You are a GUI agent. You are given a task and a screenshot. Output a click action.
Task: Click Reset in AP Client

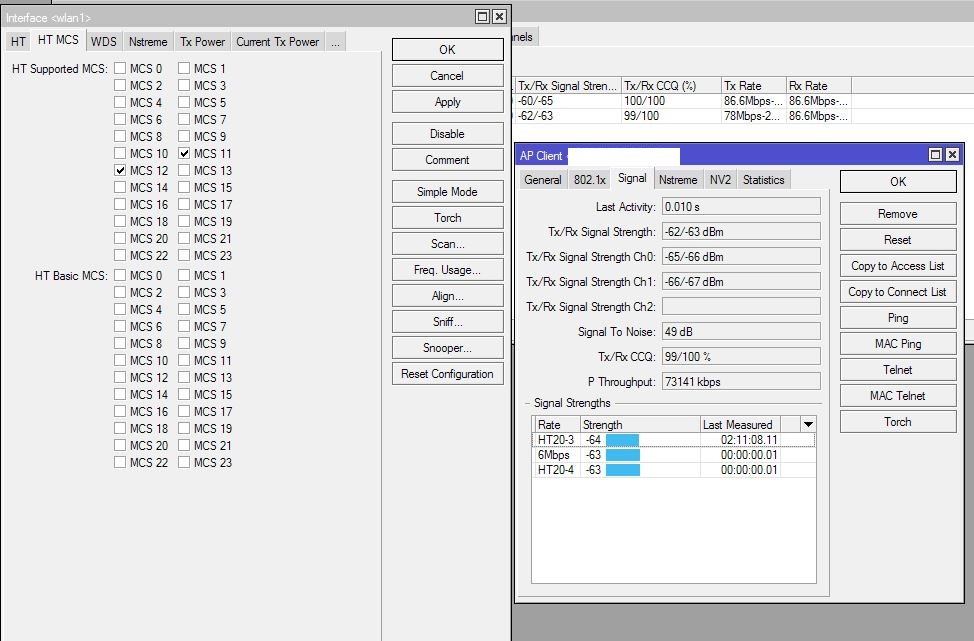tap(898, 240)
